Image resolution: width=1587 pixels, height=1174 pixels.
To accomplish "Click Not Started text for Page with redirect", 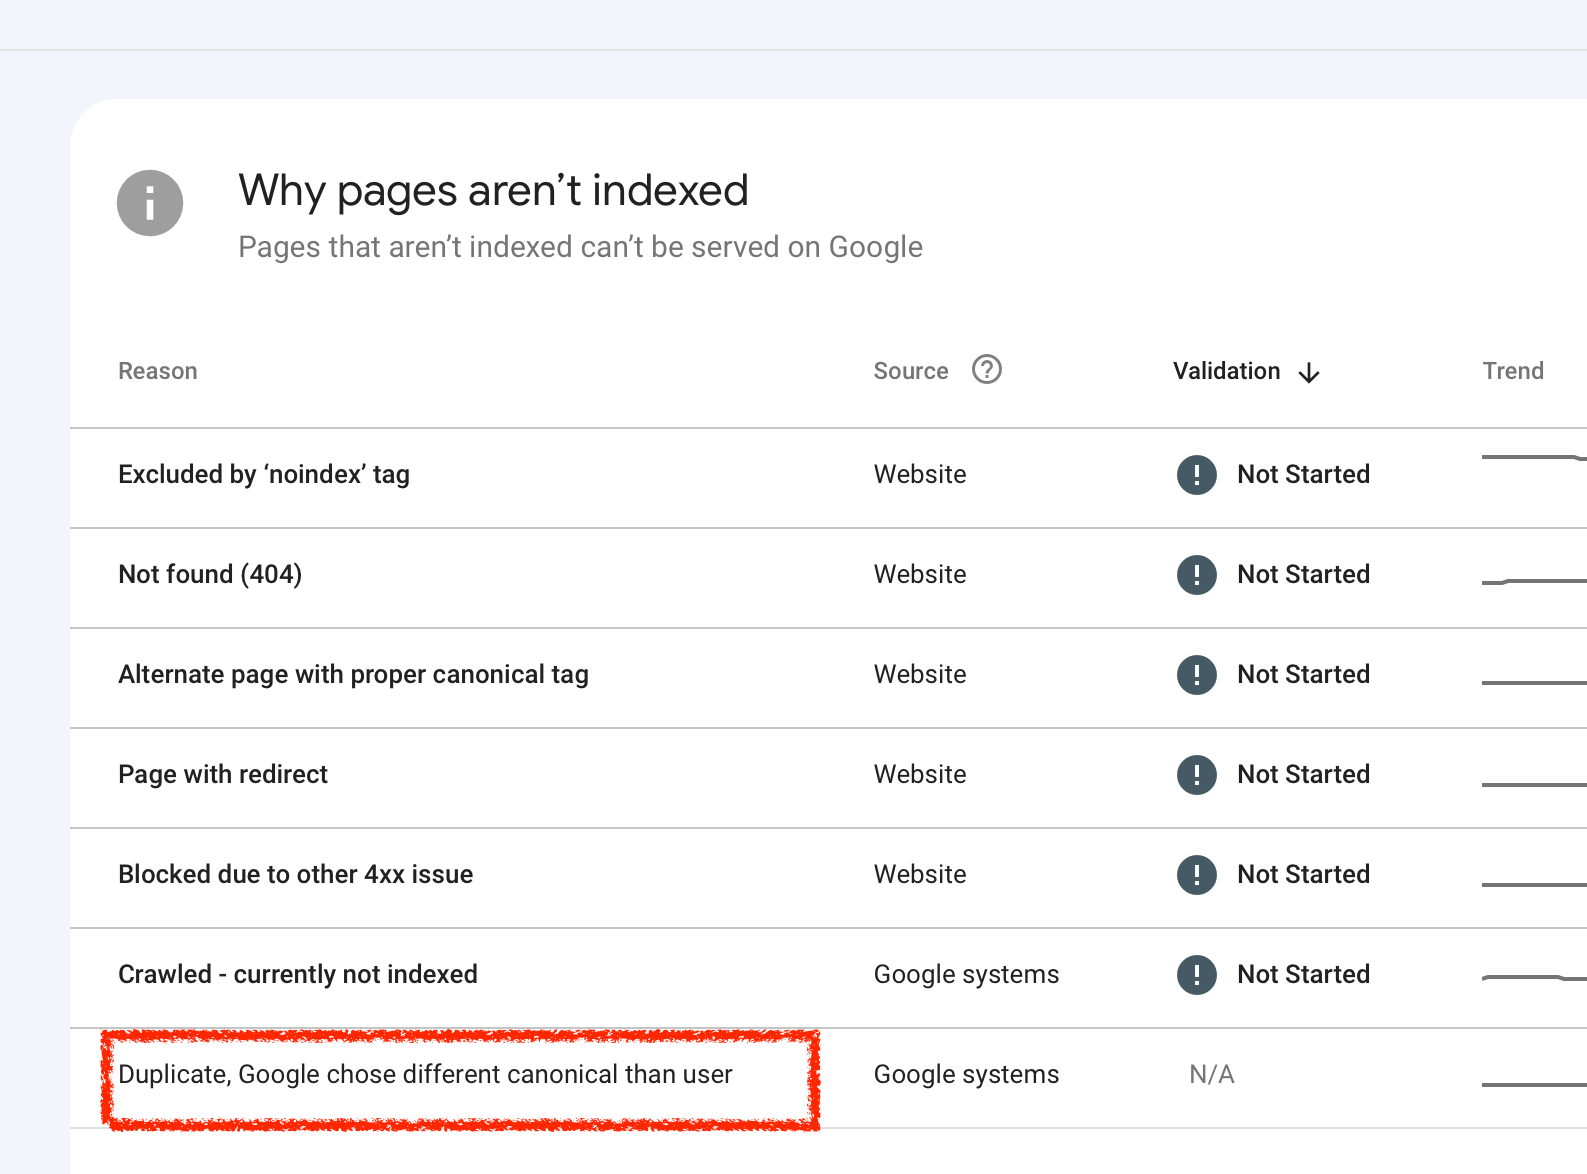I will [x=1304, y=774].
